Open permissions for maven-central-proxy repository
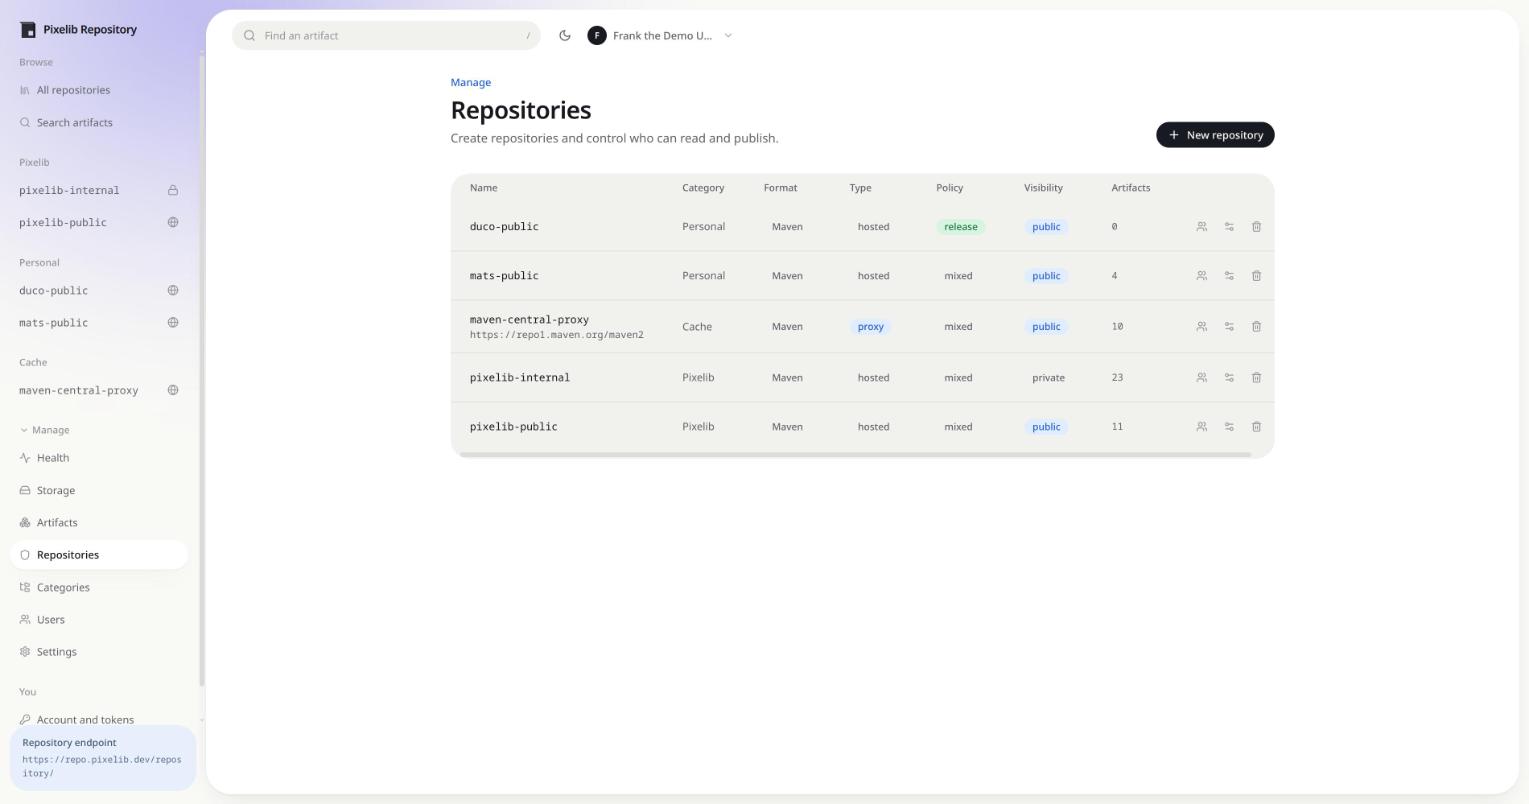 tap(1201, 327)
